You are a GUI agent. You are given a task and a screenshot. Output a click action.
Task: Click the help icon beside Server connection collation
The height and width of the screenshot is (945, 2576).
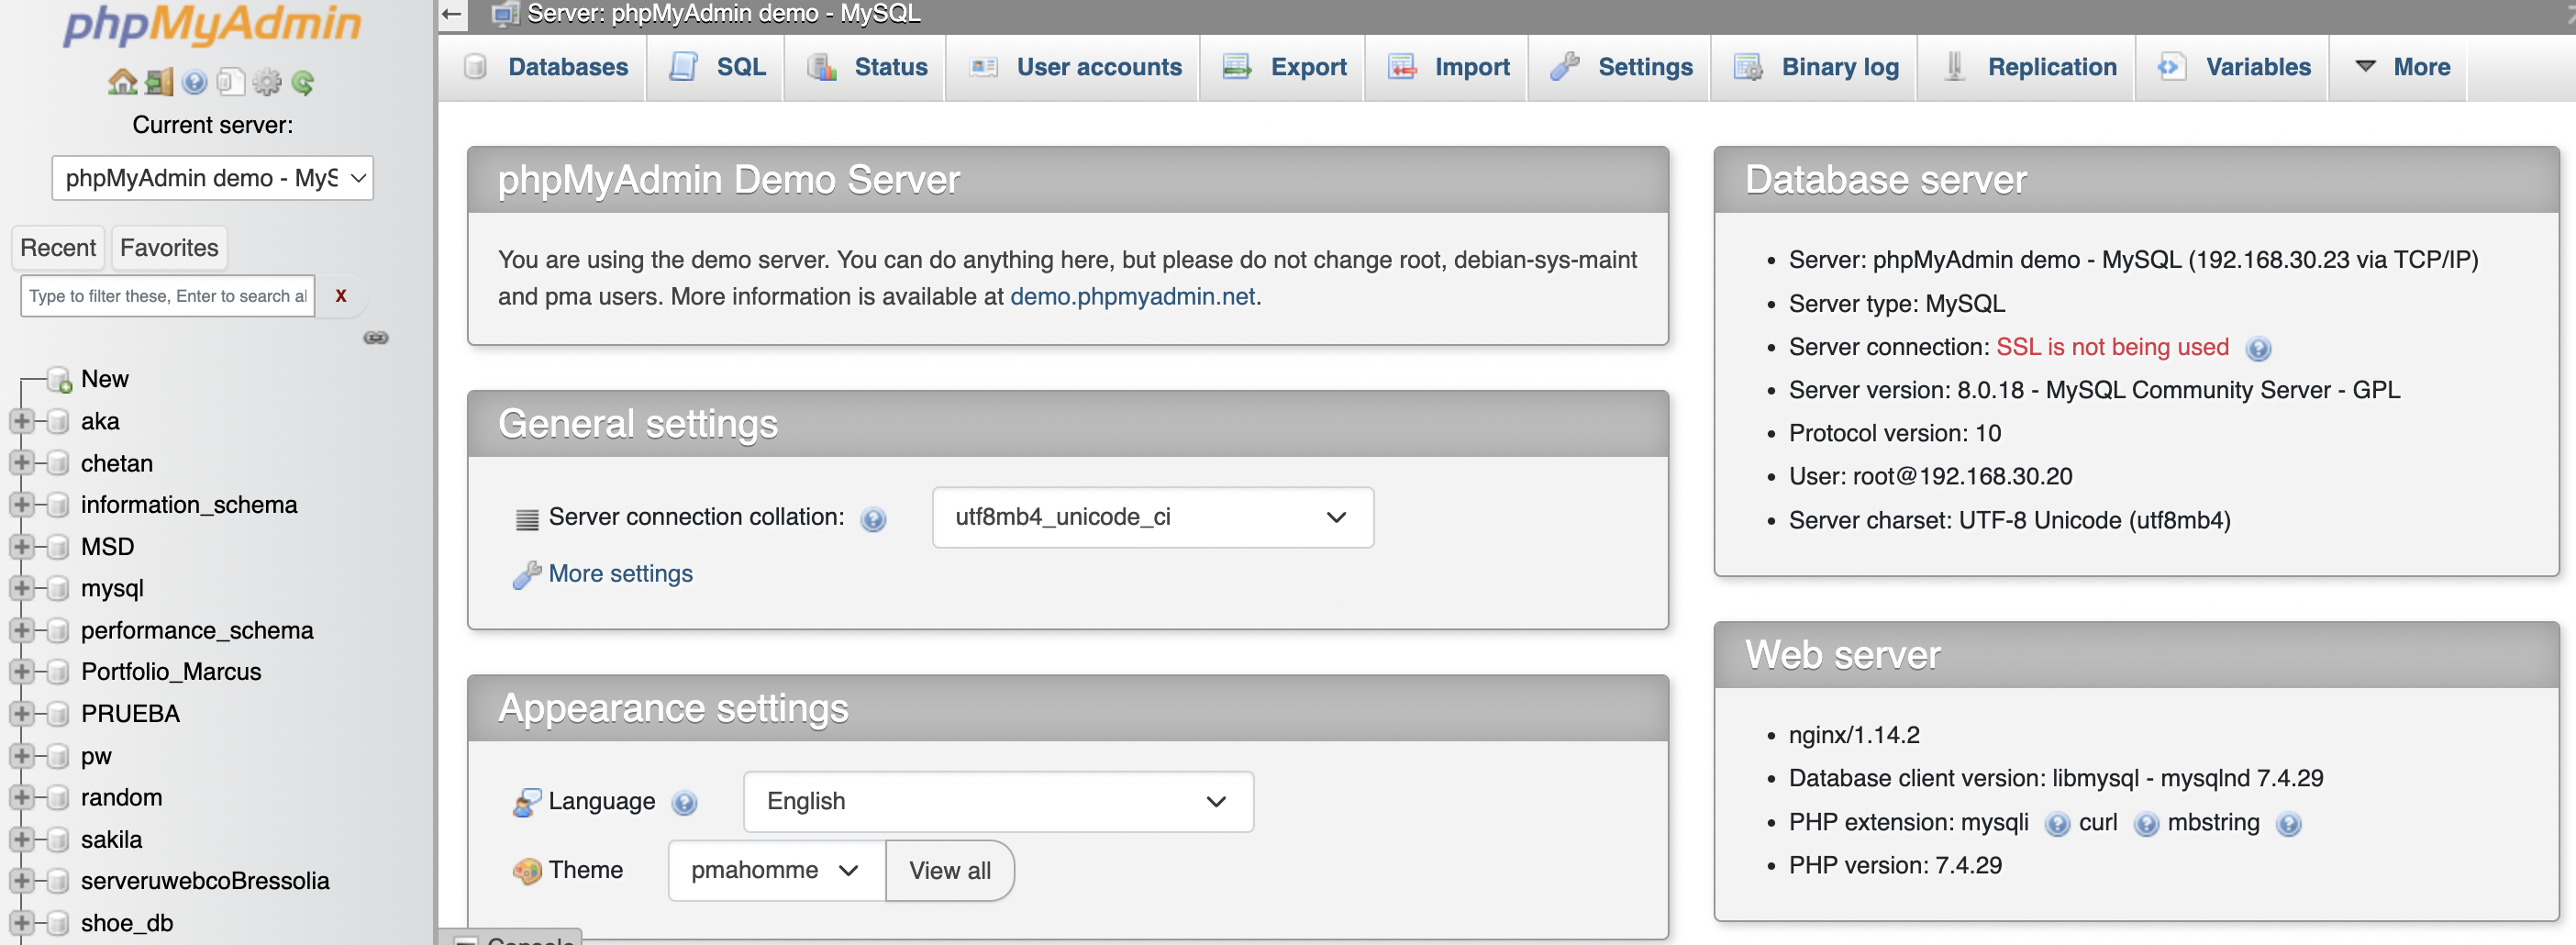click(874, 519)
